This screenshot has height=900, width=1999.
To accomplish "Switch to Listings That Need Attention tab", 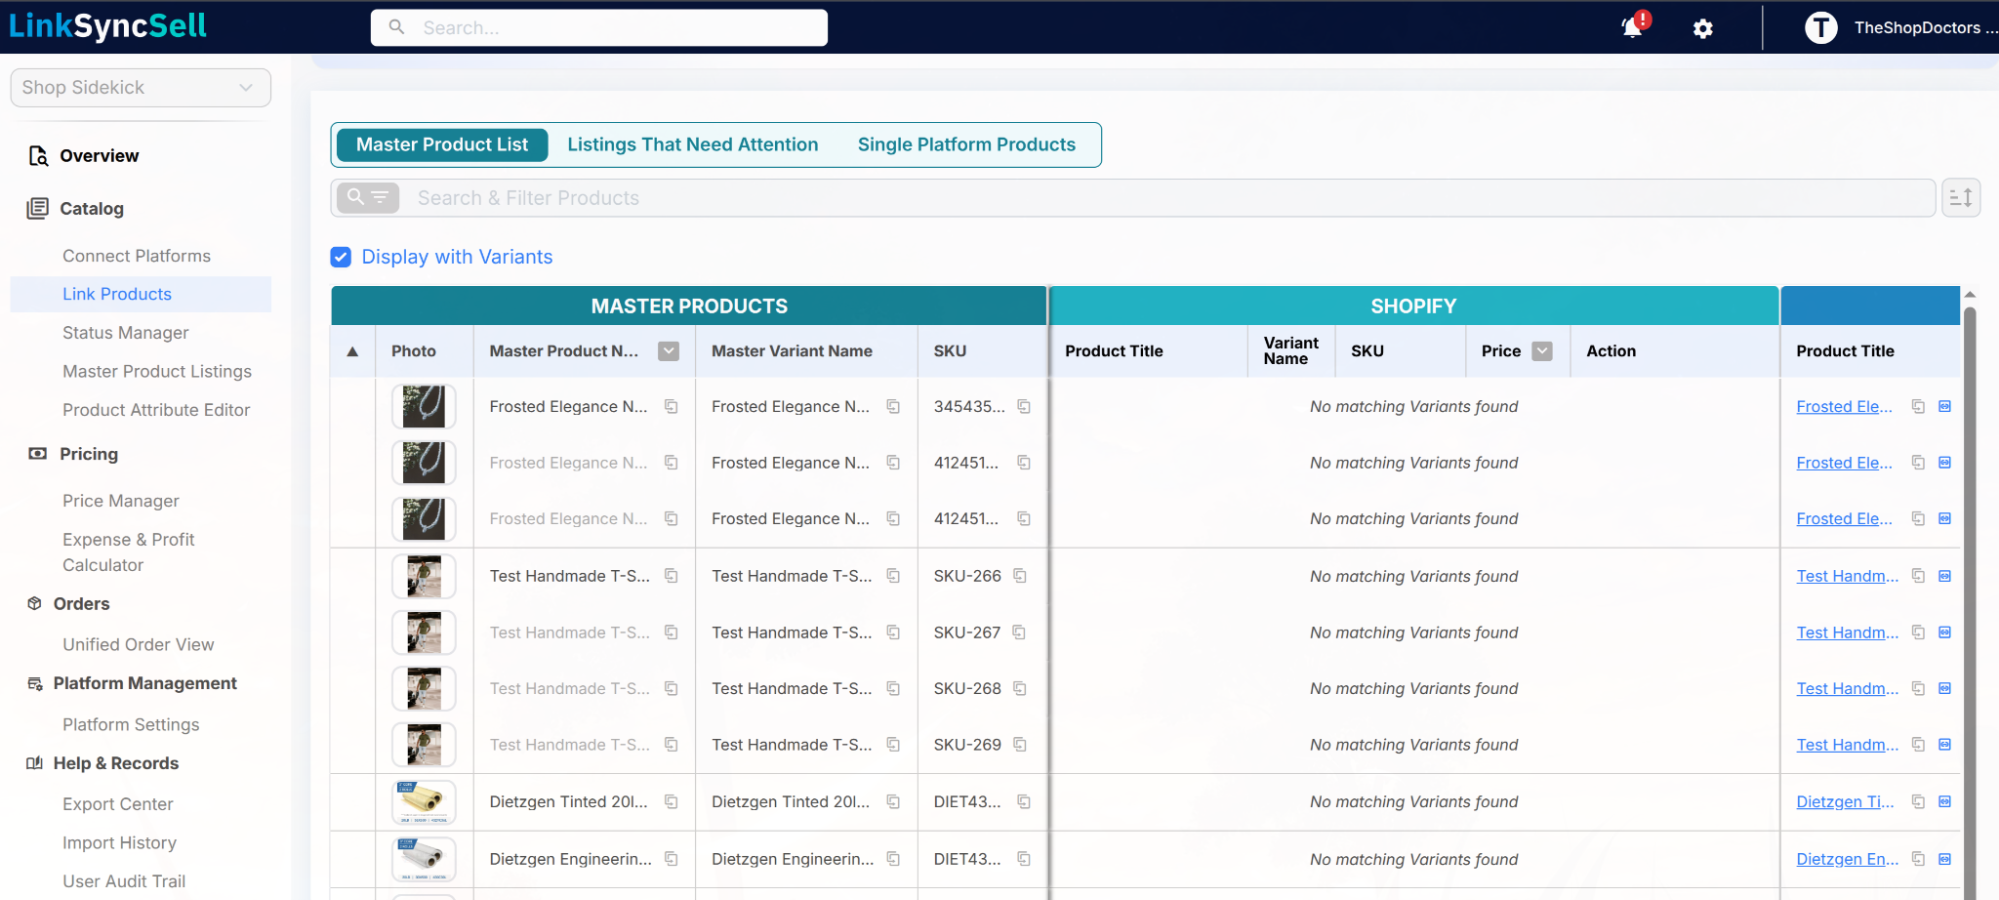I will [693, 145].
